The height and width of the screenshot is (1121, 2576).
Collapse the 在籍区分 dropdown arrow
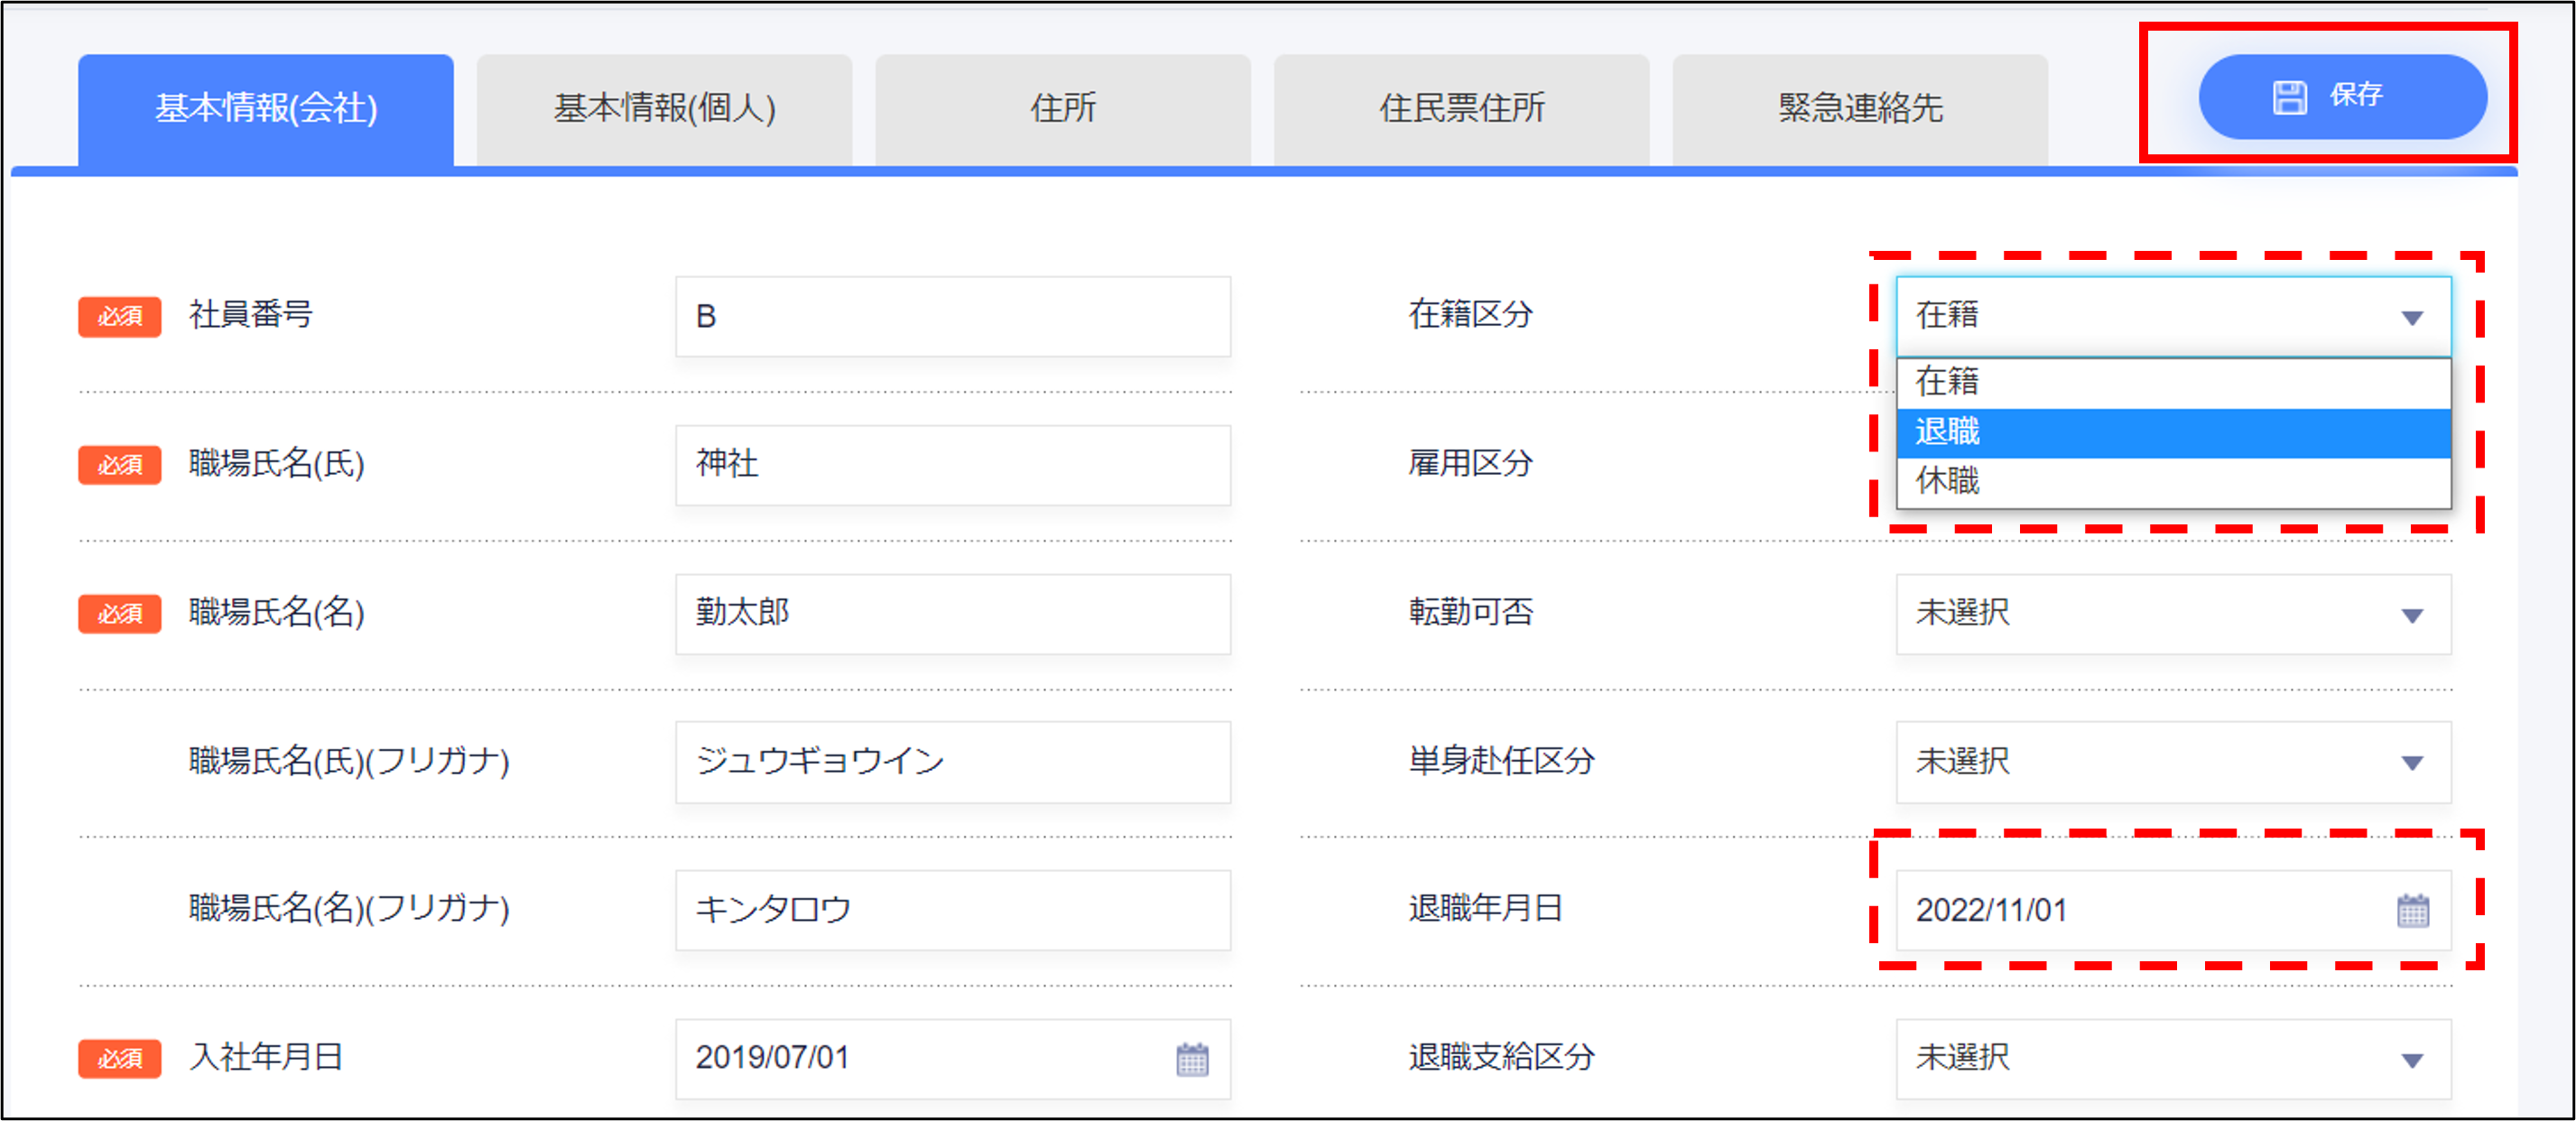click(2412, 317)
